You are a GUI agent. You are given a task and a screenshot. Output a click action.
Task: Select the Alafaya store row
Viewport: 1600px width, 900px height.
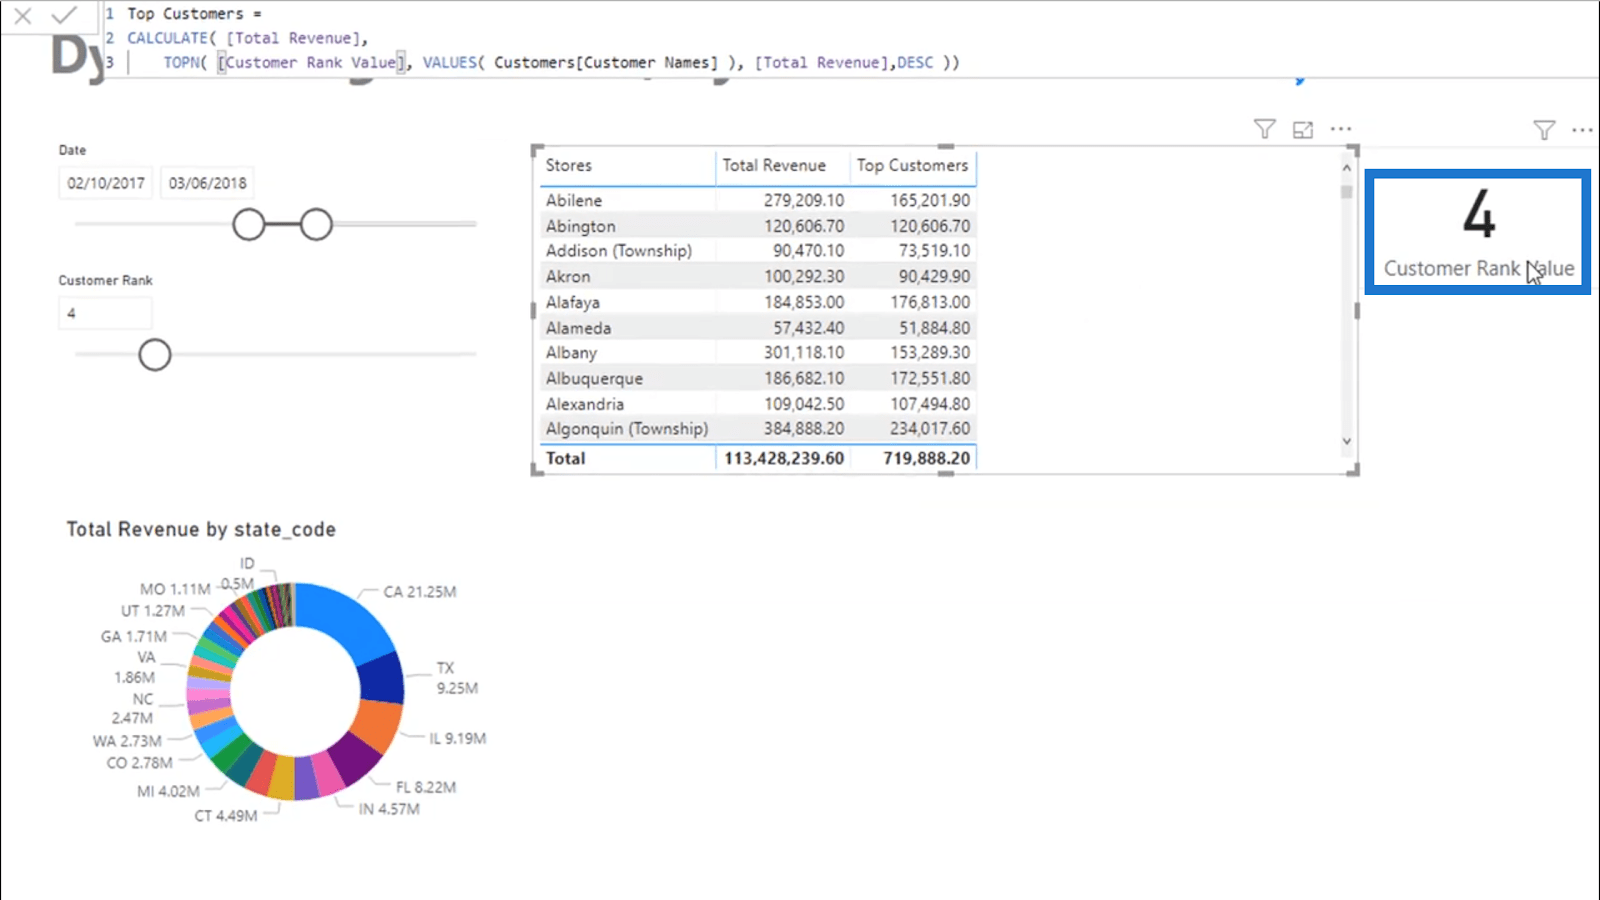click(757, 302)
